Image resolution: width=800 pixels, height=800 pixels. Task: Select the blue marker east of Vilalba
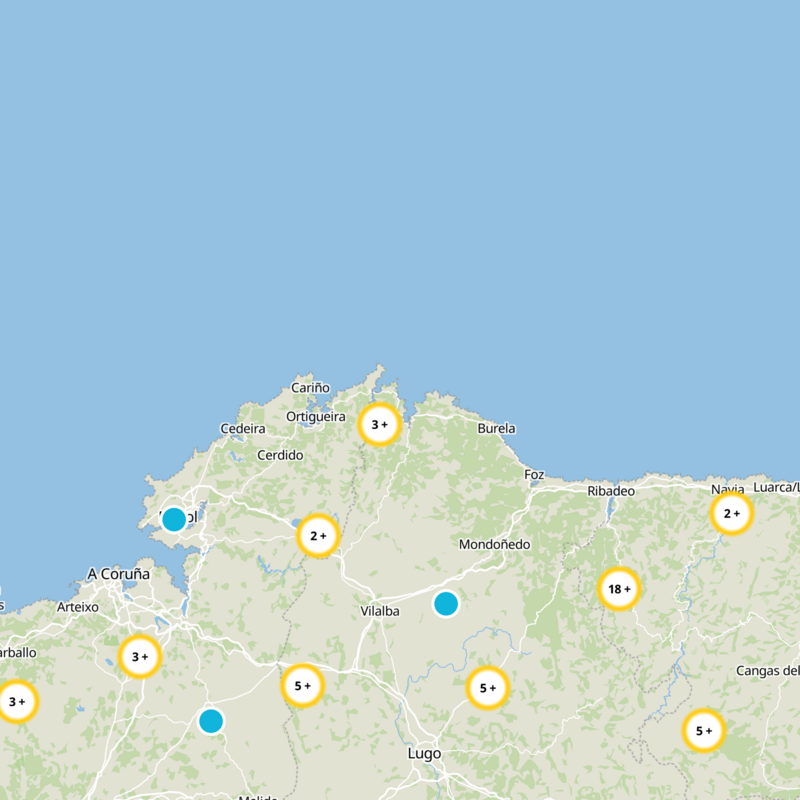(446, 604)
